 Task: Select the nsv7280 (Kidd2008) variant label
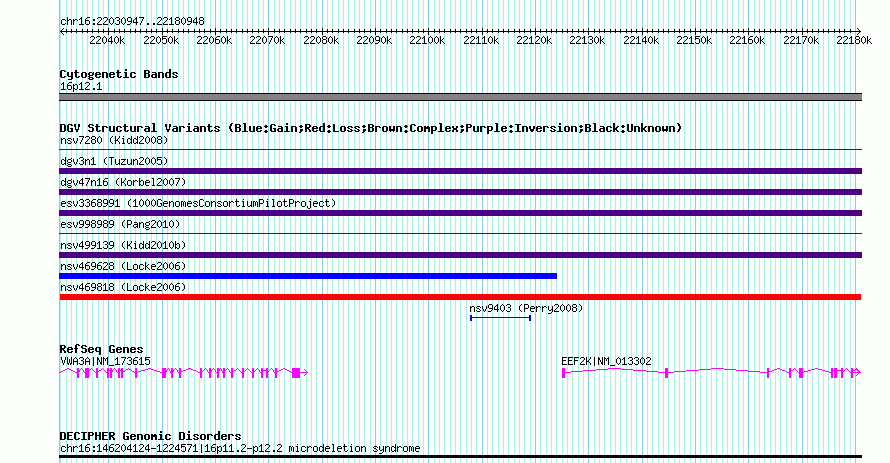tap(114, 140)
